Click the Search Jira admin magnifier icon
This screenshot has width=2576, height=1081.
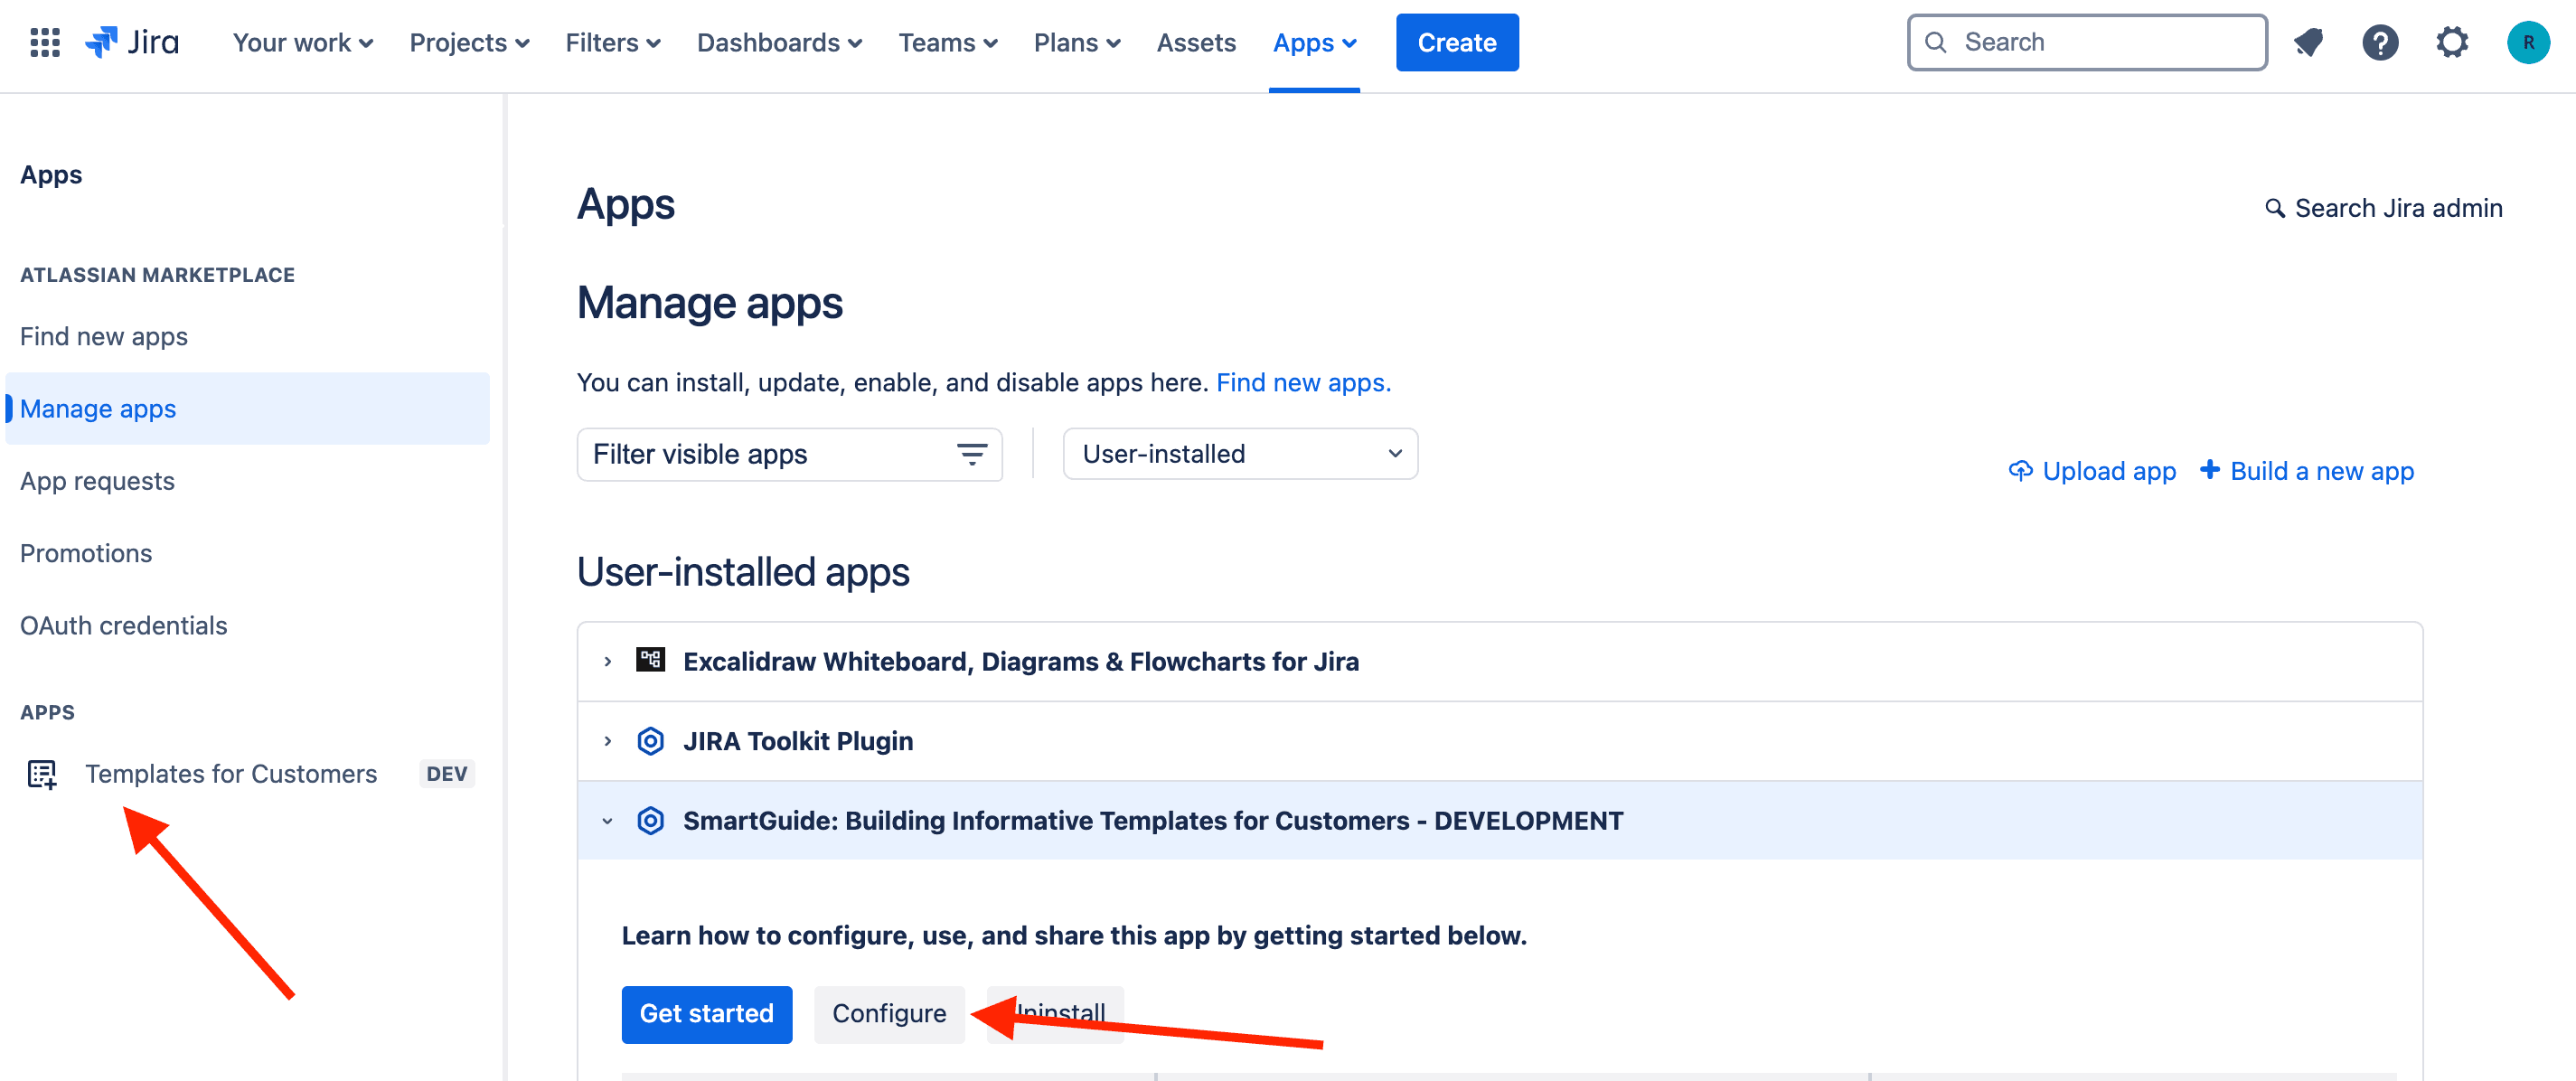pyautogui.click(x=2274, y=208)
